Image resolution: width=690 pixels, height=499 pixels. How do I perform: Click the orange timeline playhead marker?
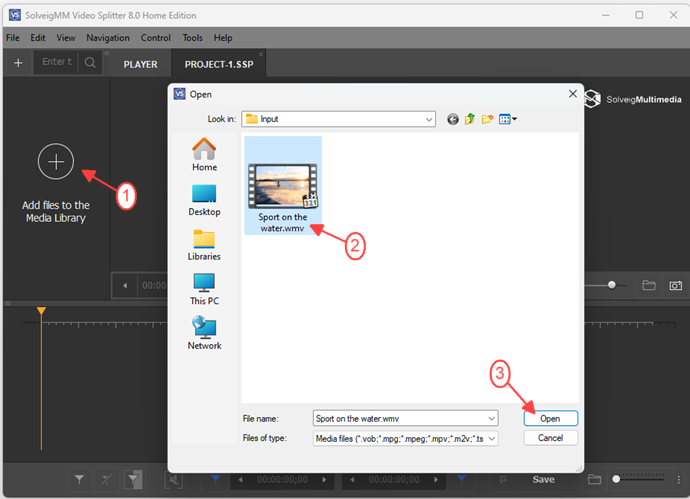click(41, 311)
